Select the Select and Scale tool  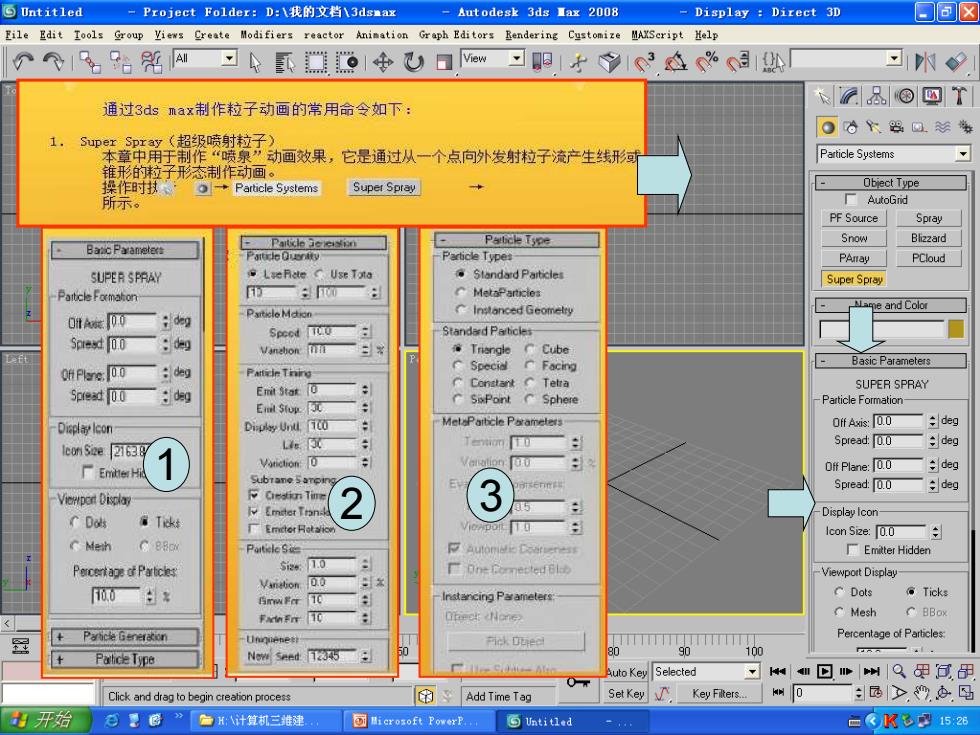pyautogui.click(x=444, y=62)
